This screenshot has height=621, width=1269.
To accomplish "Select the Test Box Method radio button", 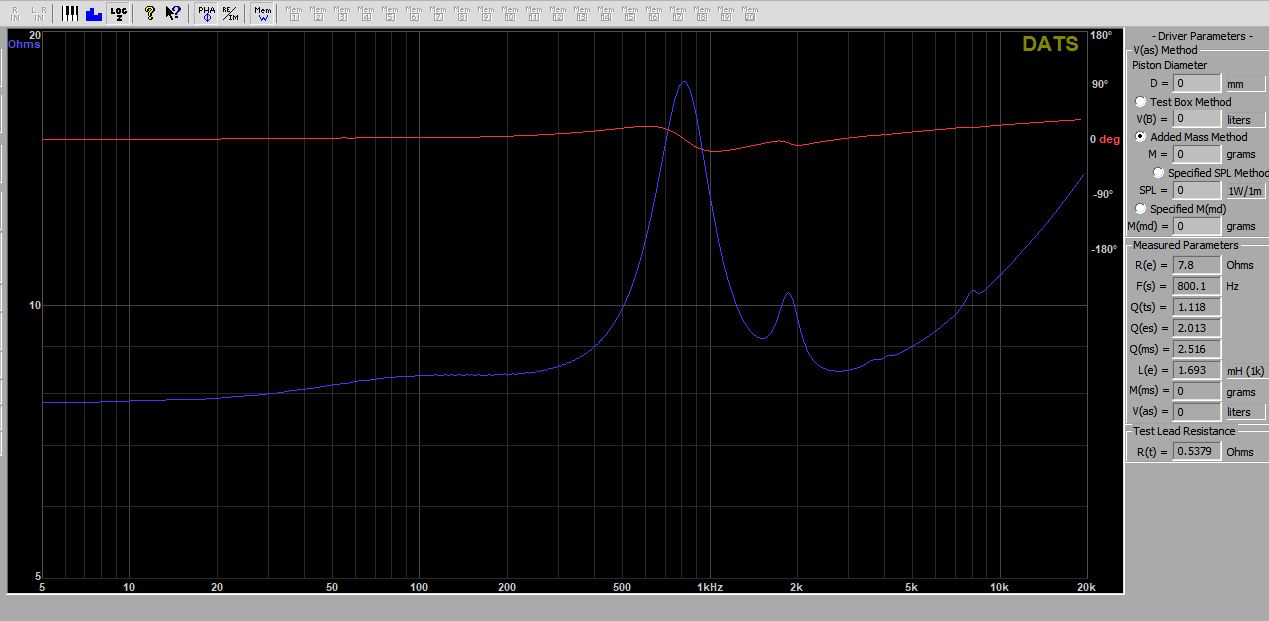I will click(x=1141, y=102).
